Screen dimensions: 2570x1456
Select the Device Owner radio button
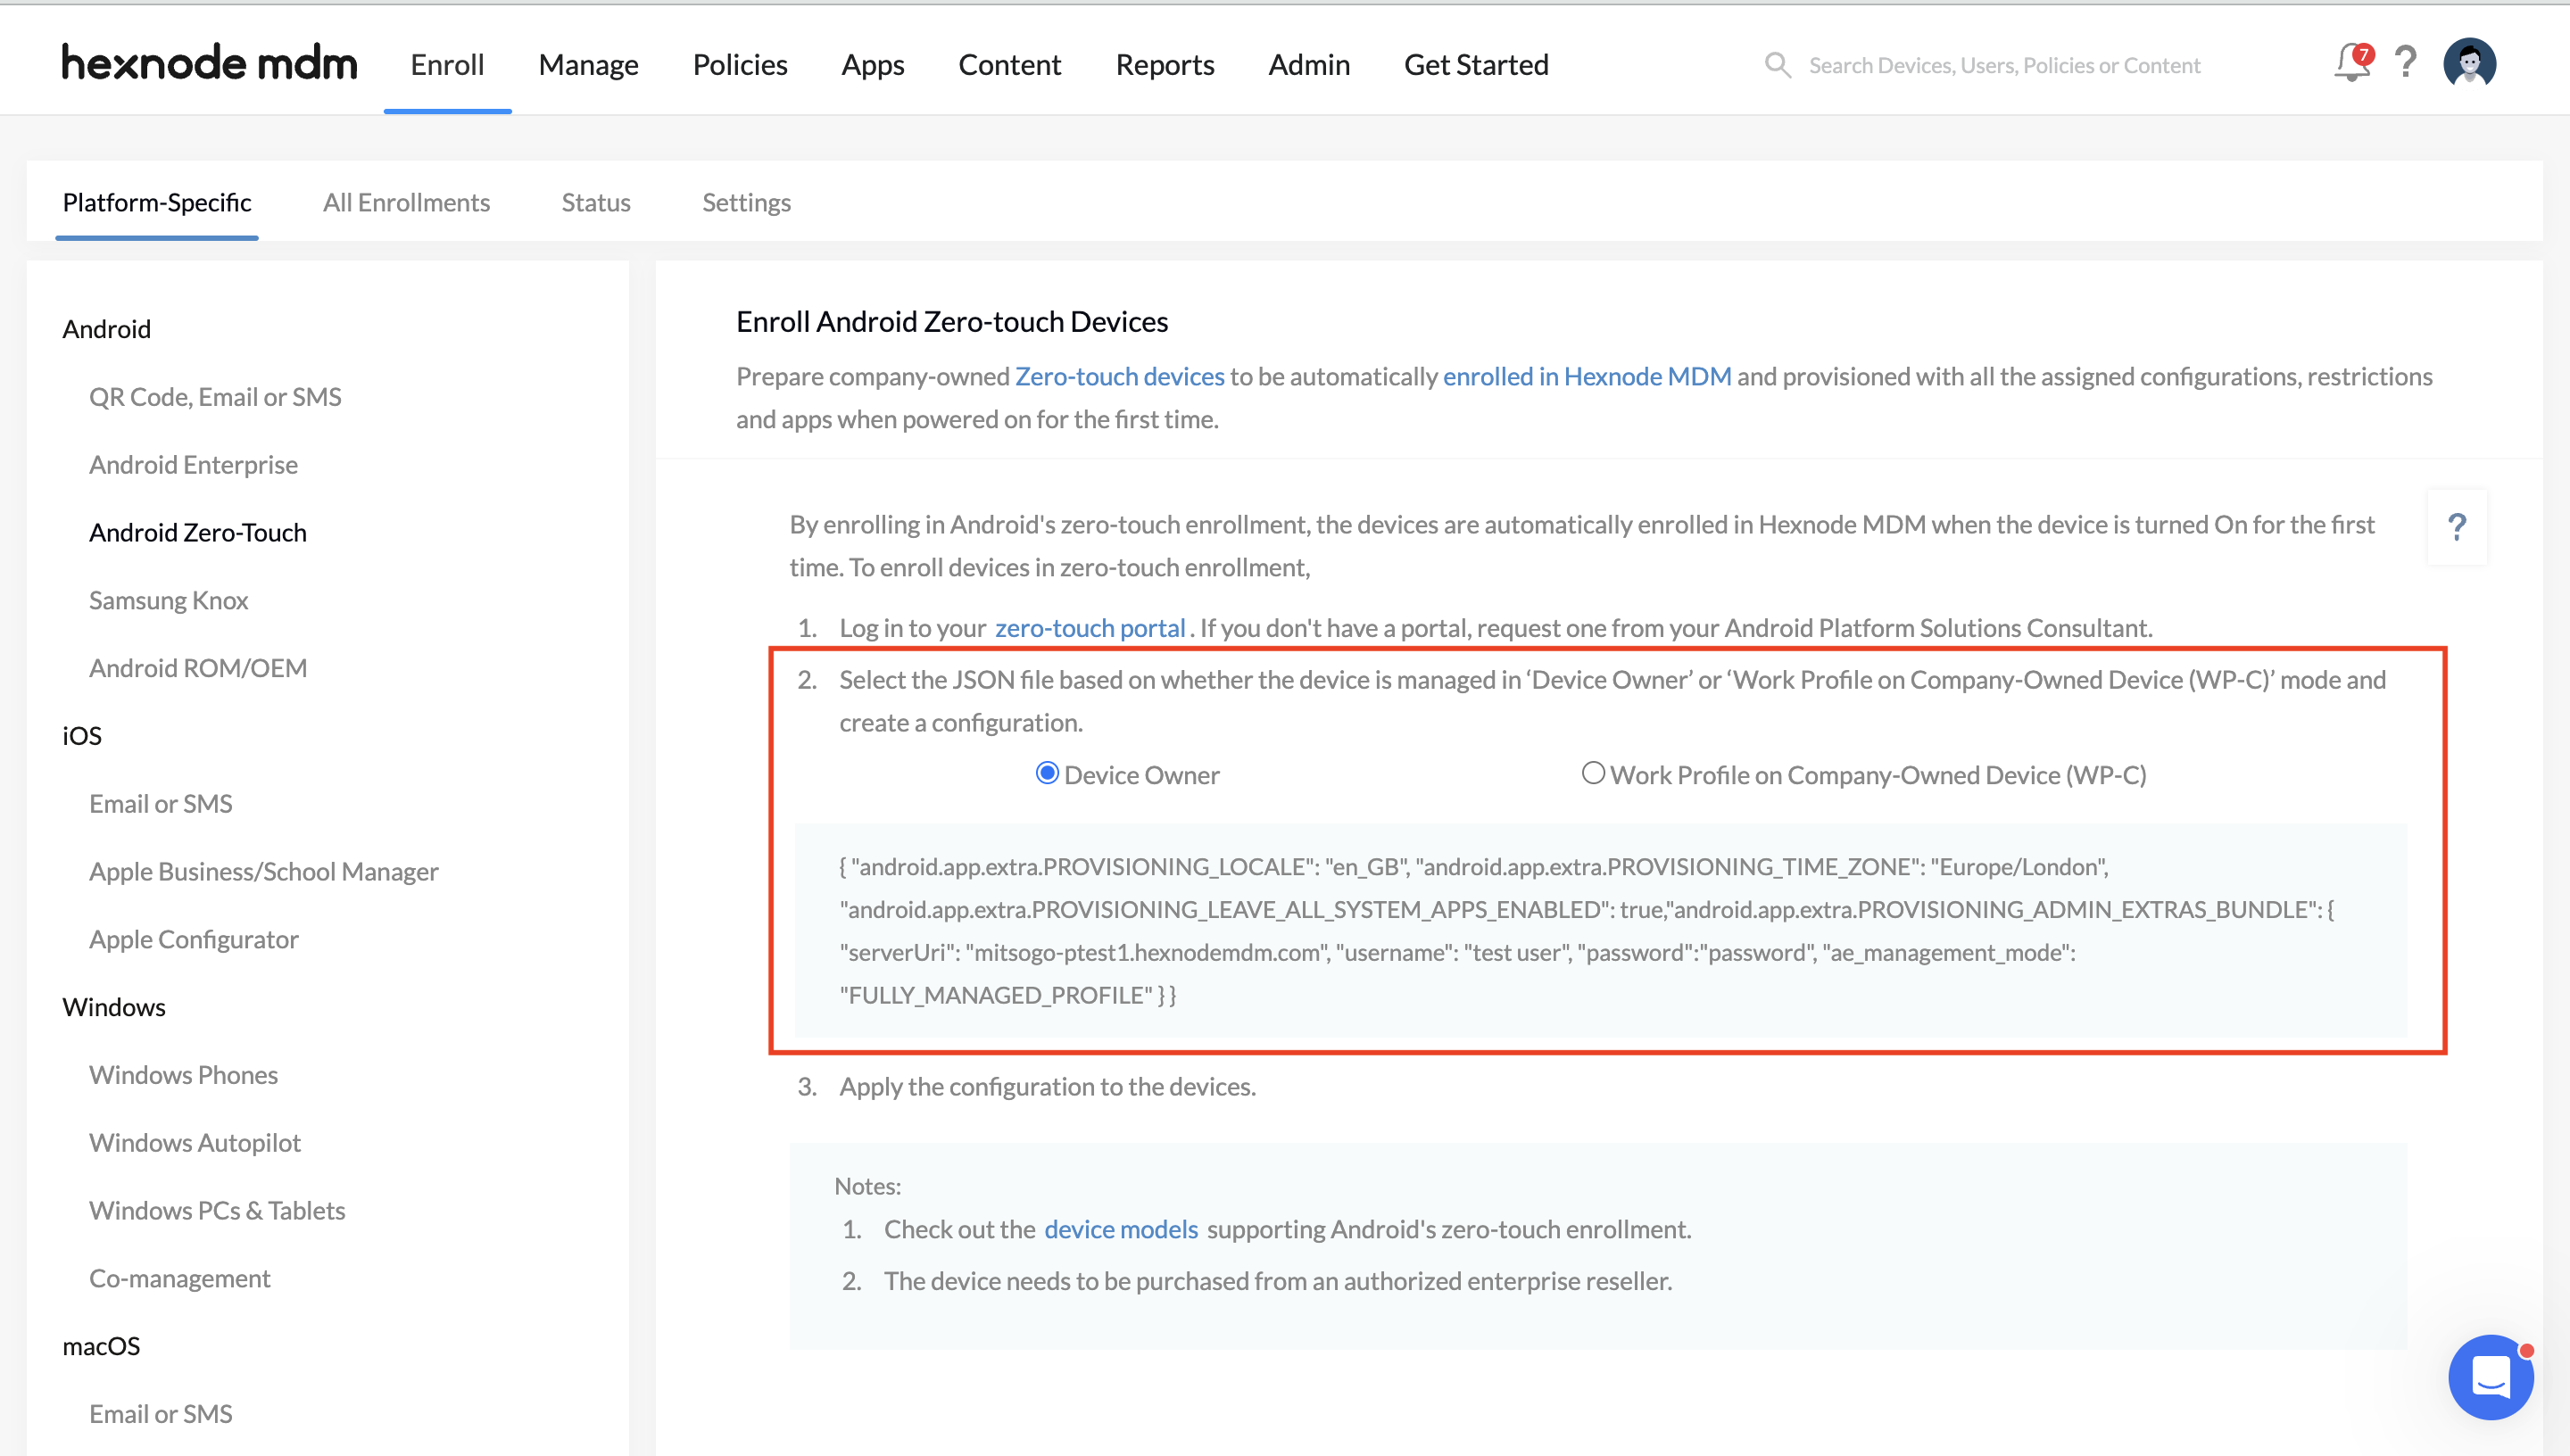pyautogui.click(x=1046, y=773)
